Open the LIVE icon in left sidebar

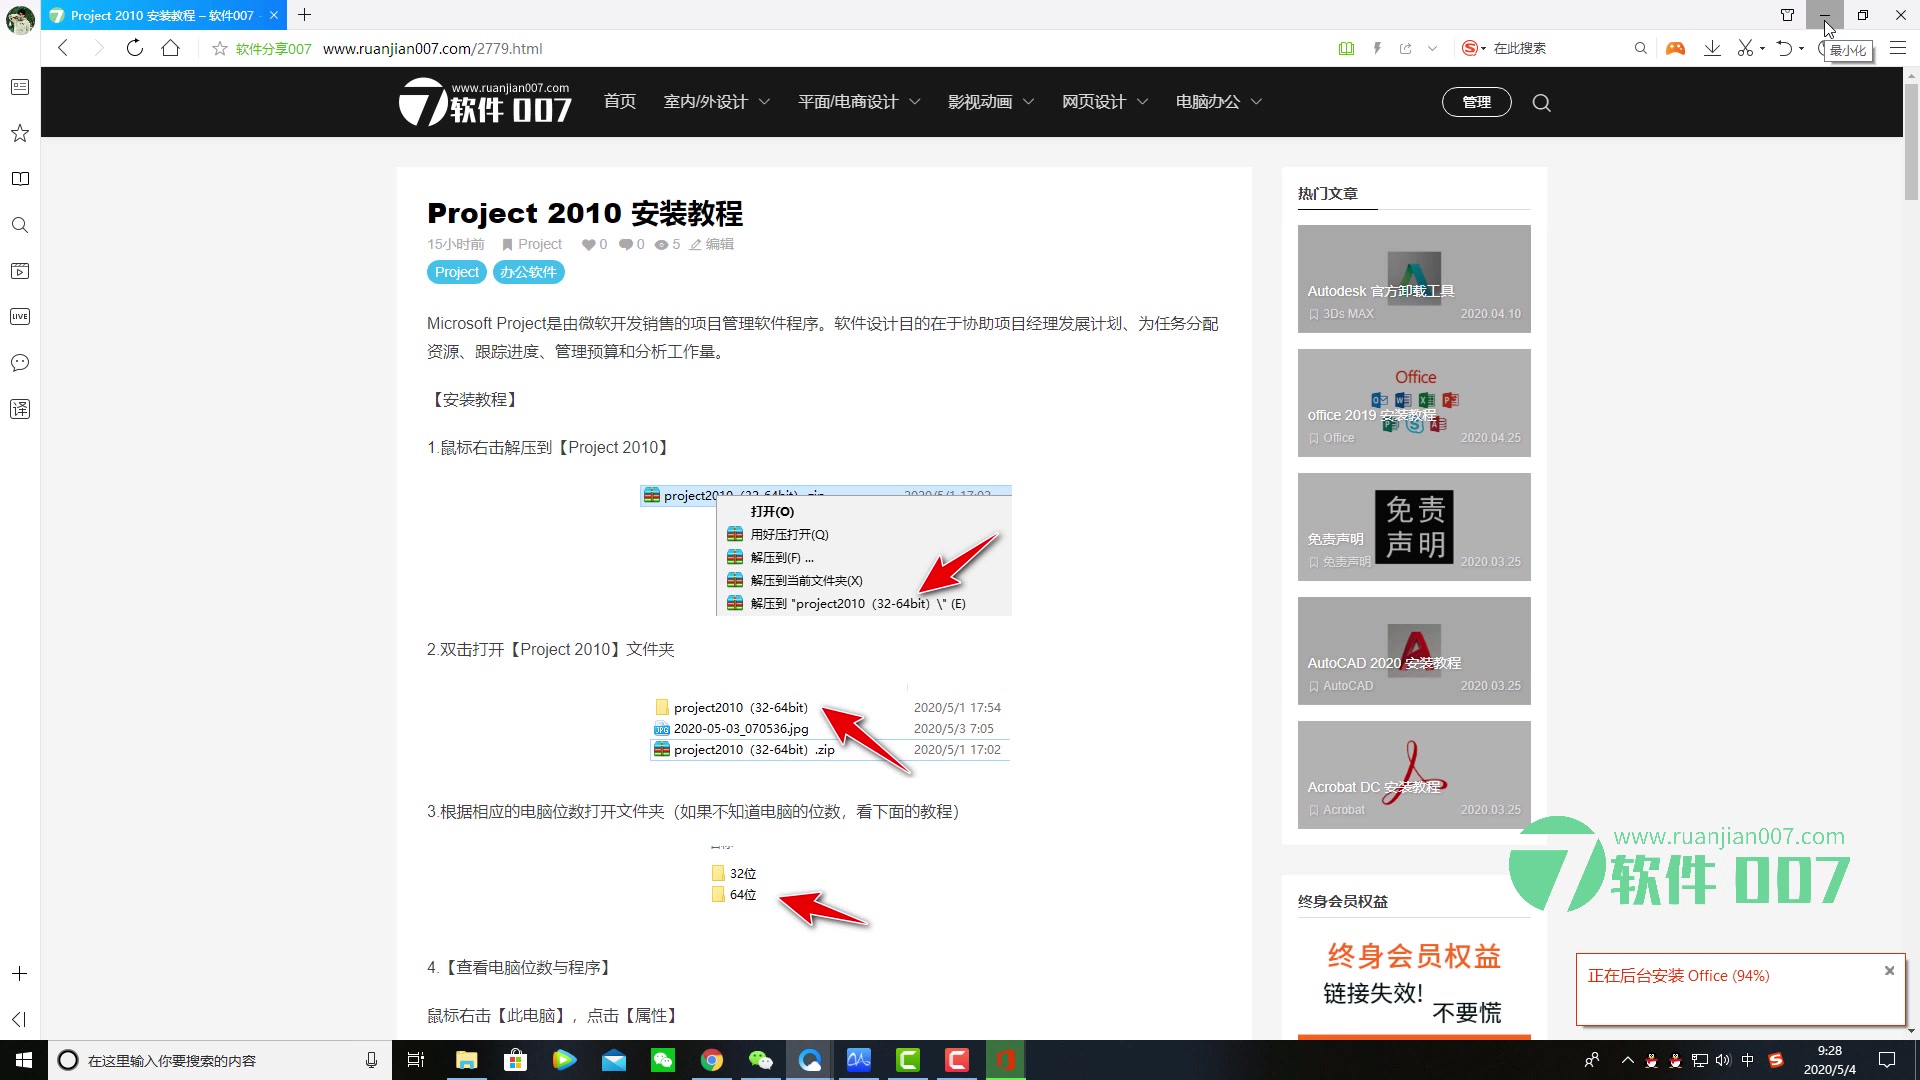(20, 317)
